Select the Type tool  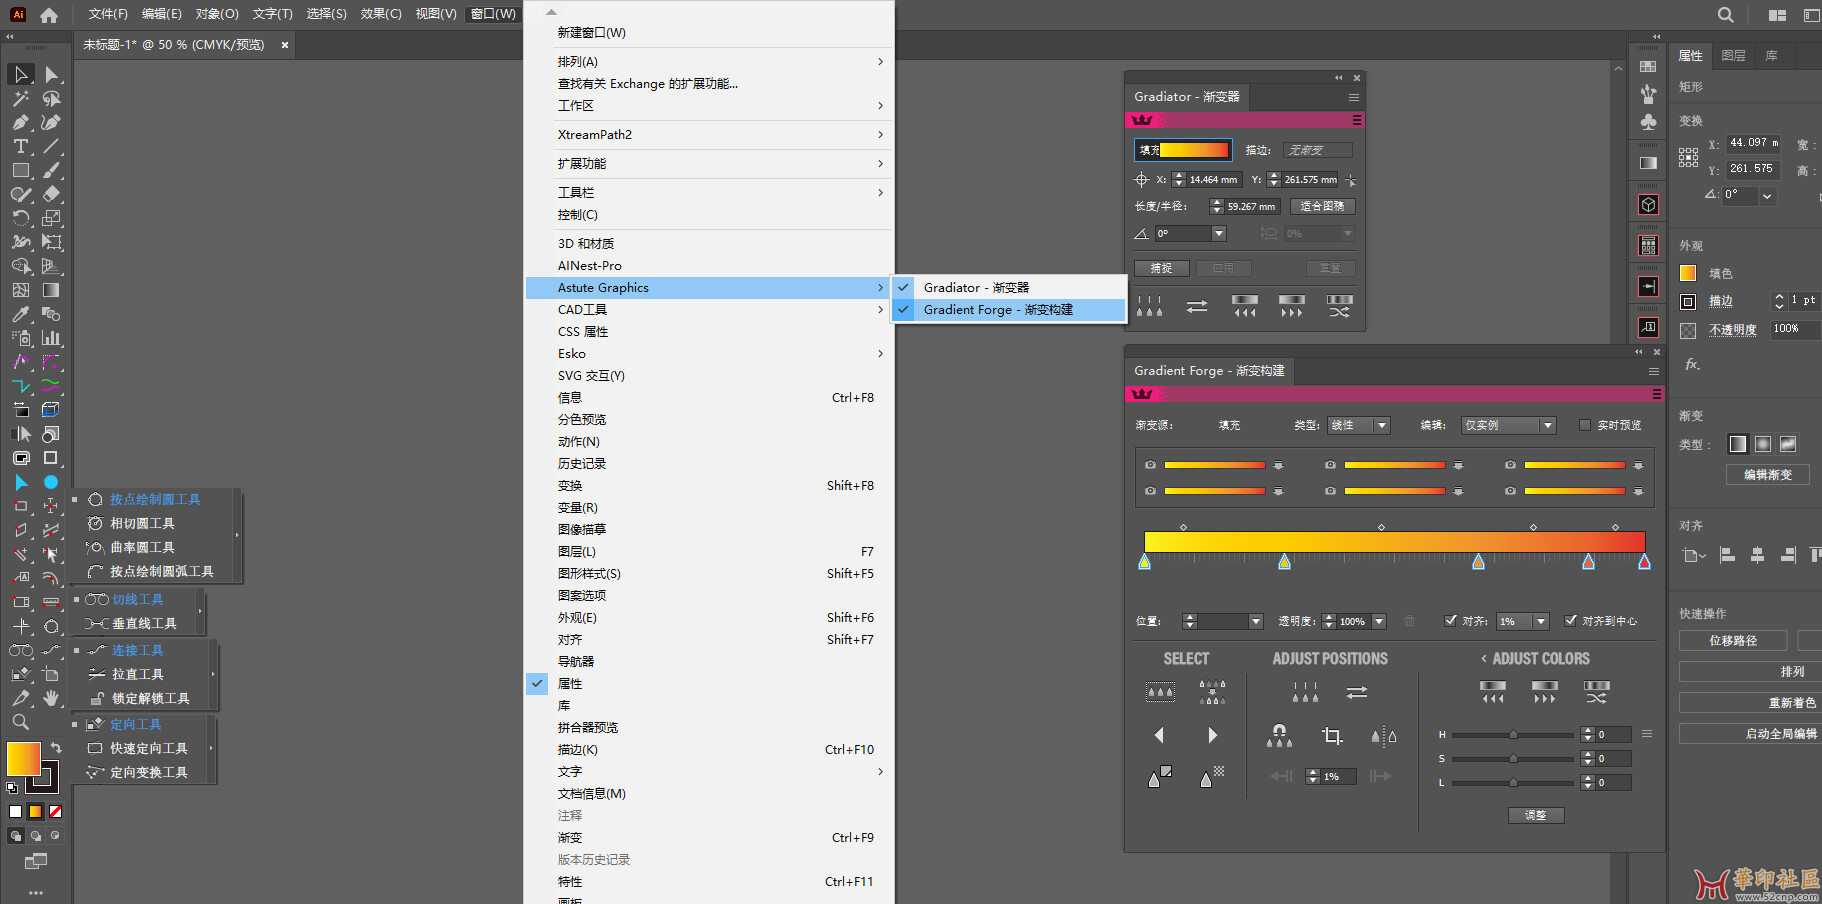21,146
